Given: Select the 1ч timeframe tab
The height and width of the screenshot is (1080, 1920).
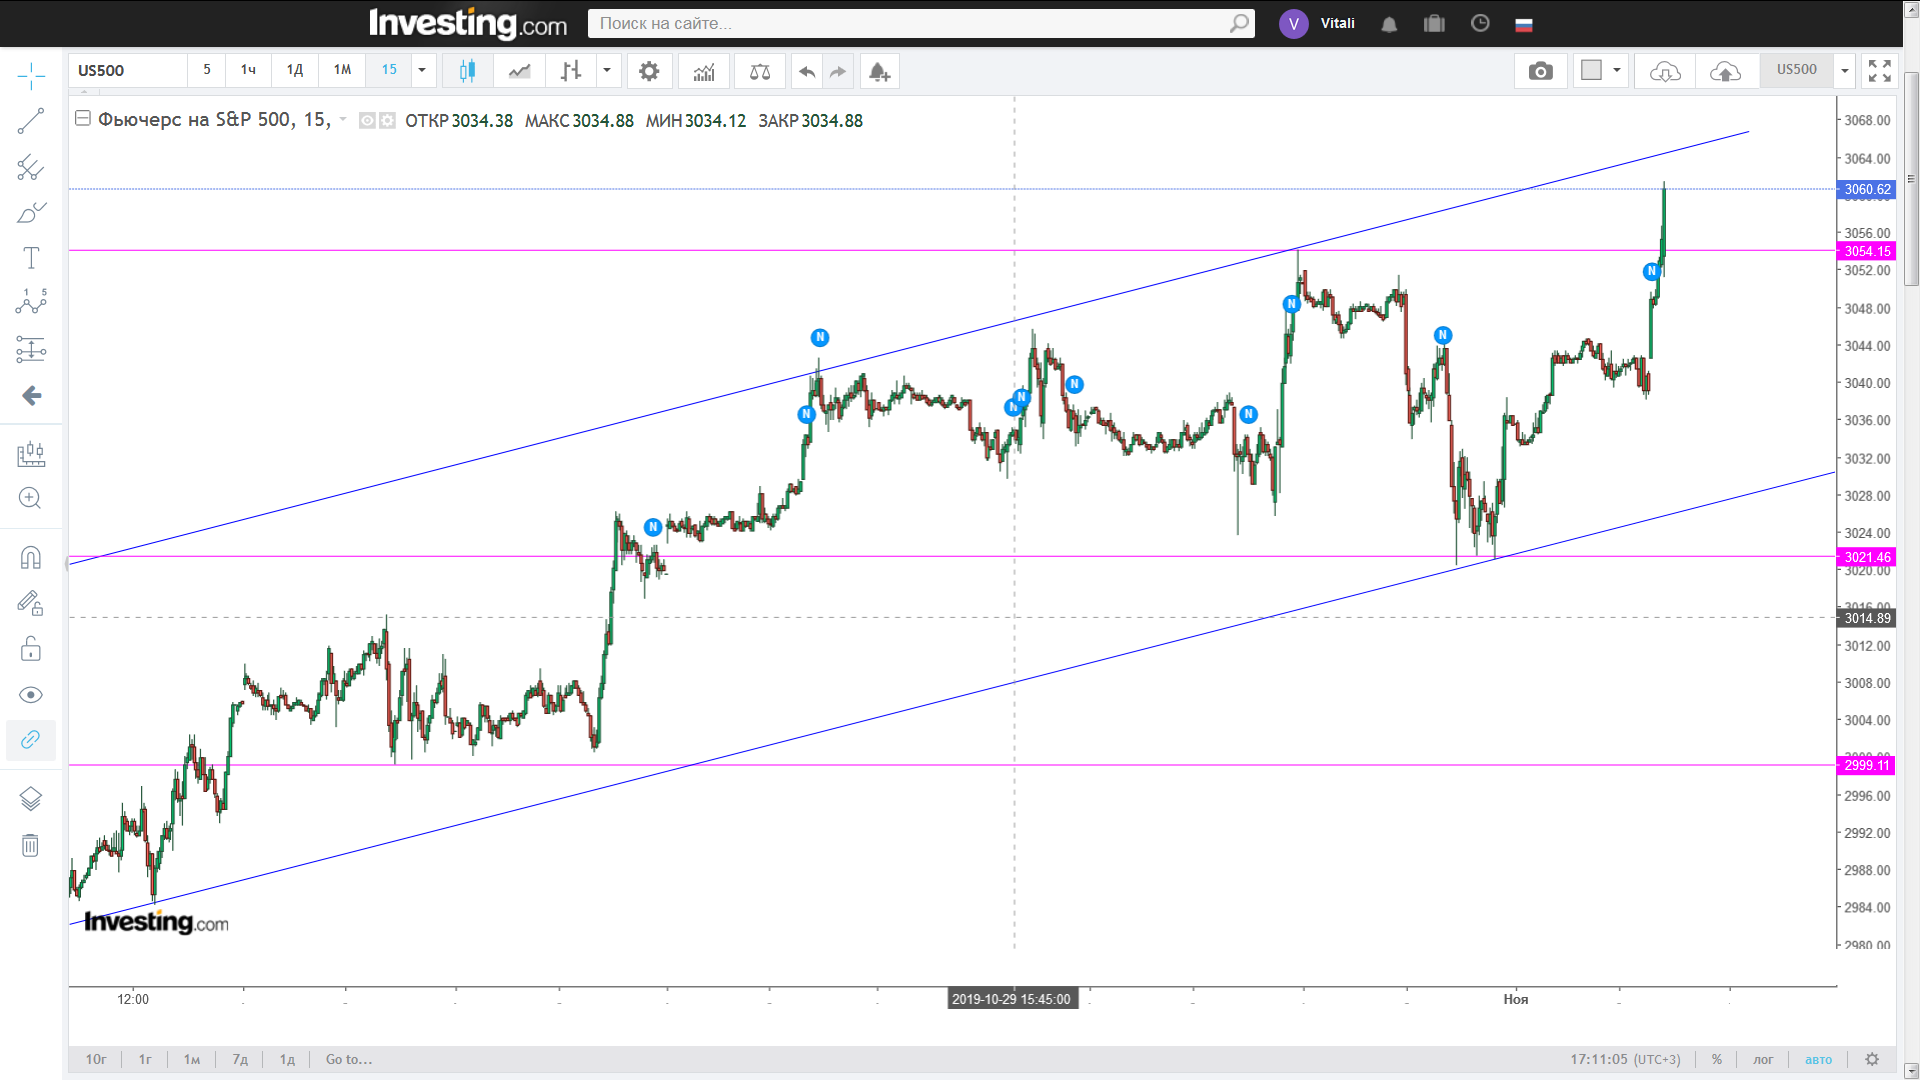Looking at the screenshot, I should (248, 70).
